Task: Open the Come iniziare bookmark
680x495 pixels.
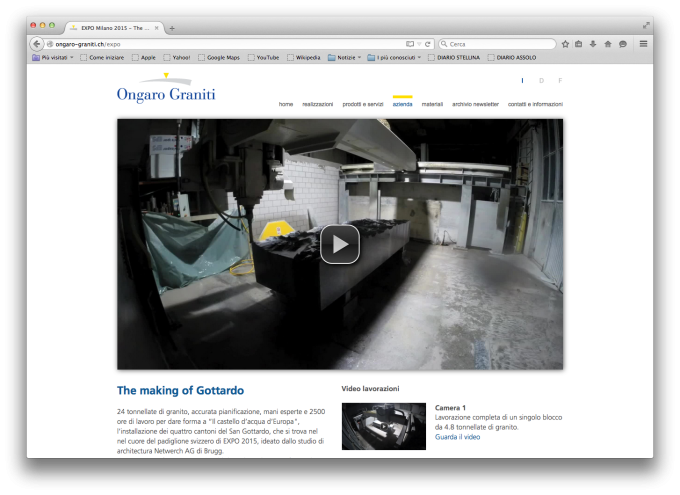Action: tap(102, 57)
